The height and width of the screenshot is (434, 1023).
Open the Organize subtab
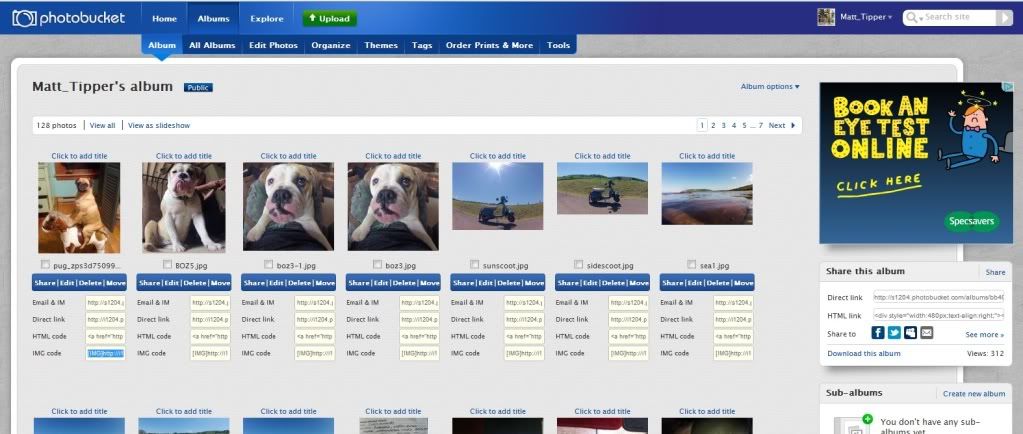coord(331,45)
